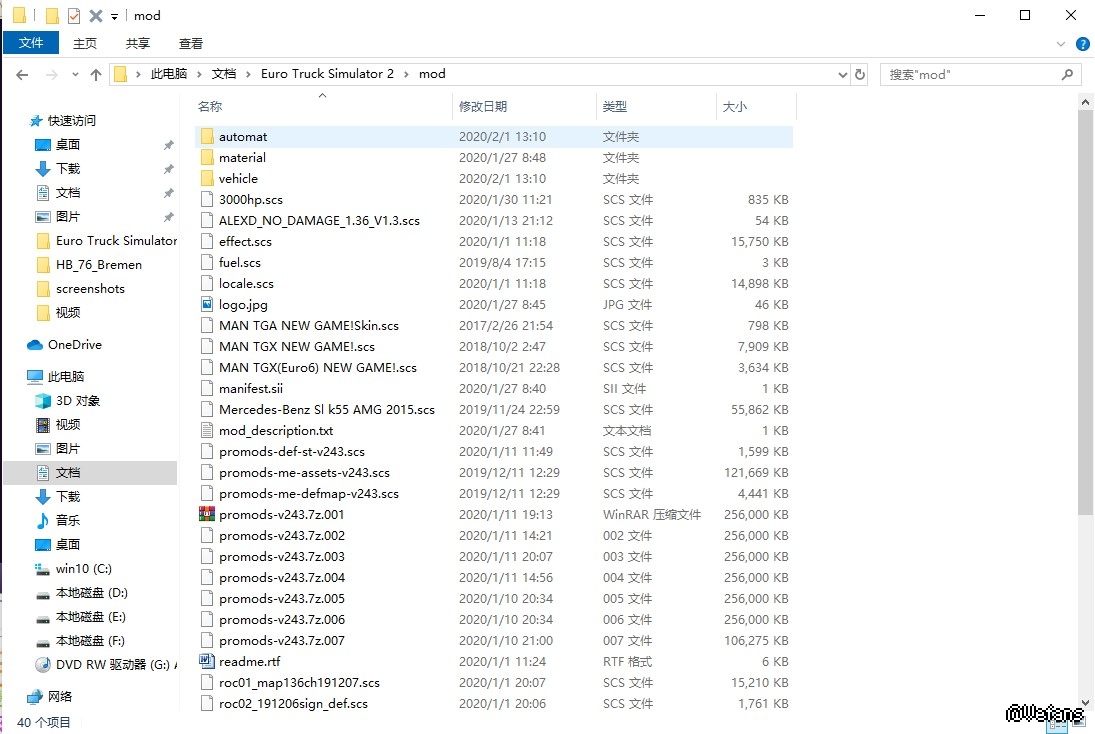Switch to the 查看 ribbon tab
Viewport: 1095px width, 734px height.
point(190,43)
